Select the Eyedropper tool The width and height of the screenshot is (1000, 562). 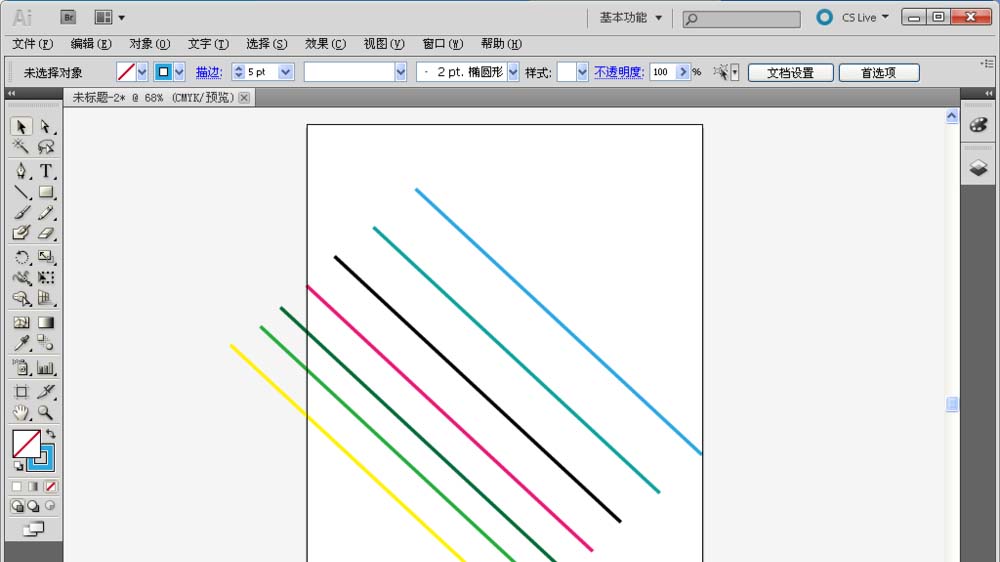tap(21, 343)
